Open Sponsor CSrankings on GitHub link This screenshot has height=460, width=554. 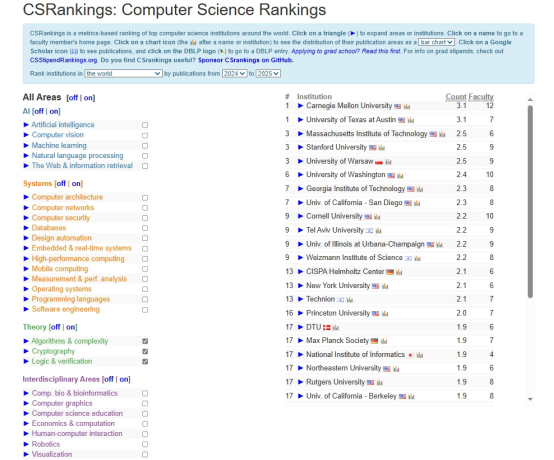tap(246, 60)
